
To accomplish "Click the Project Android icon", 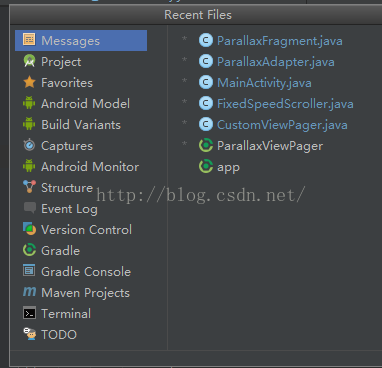I will [x=29, y=61].
